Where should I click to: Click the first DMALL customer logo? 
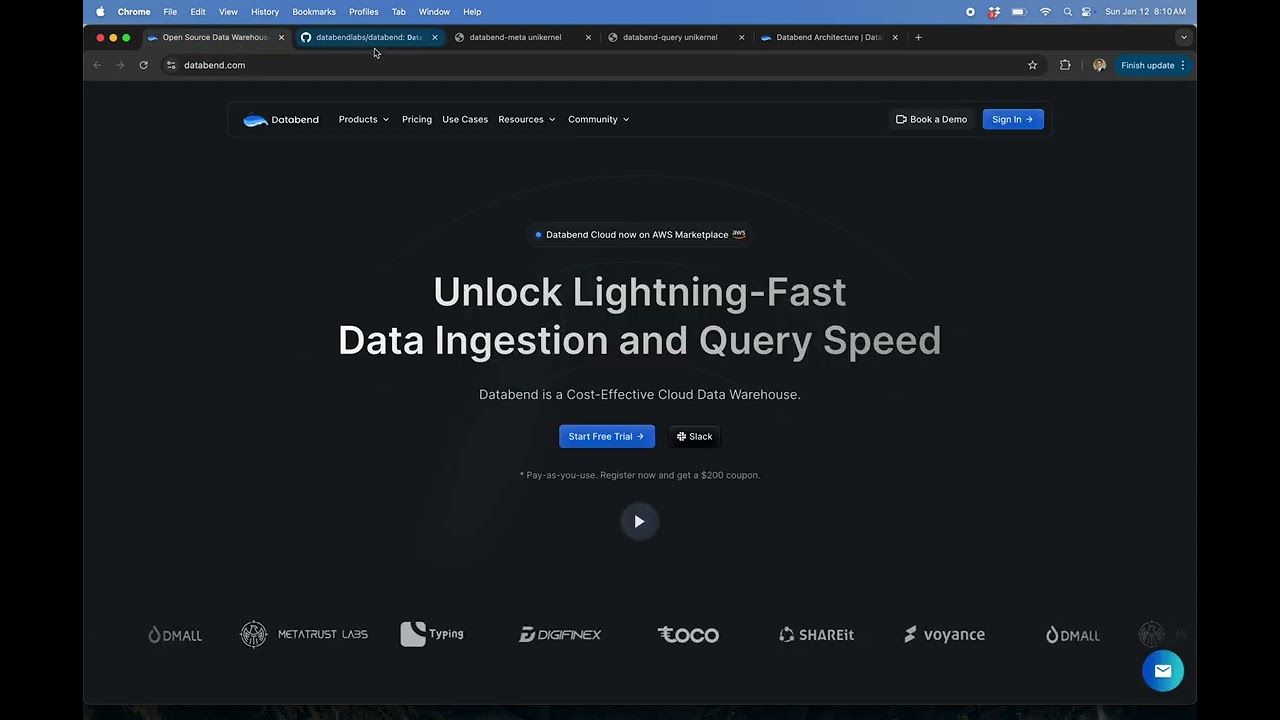click(175, 634)
